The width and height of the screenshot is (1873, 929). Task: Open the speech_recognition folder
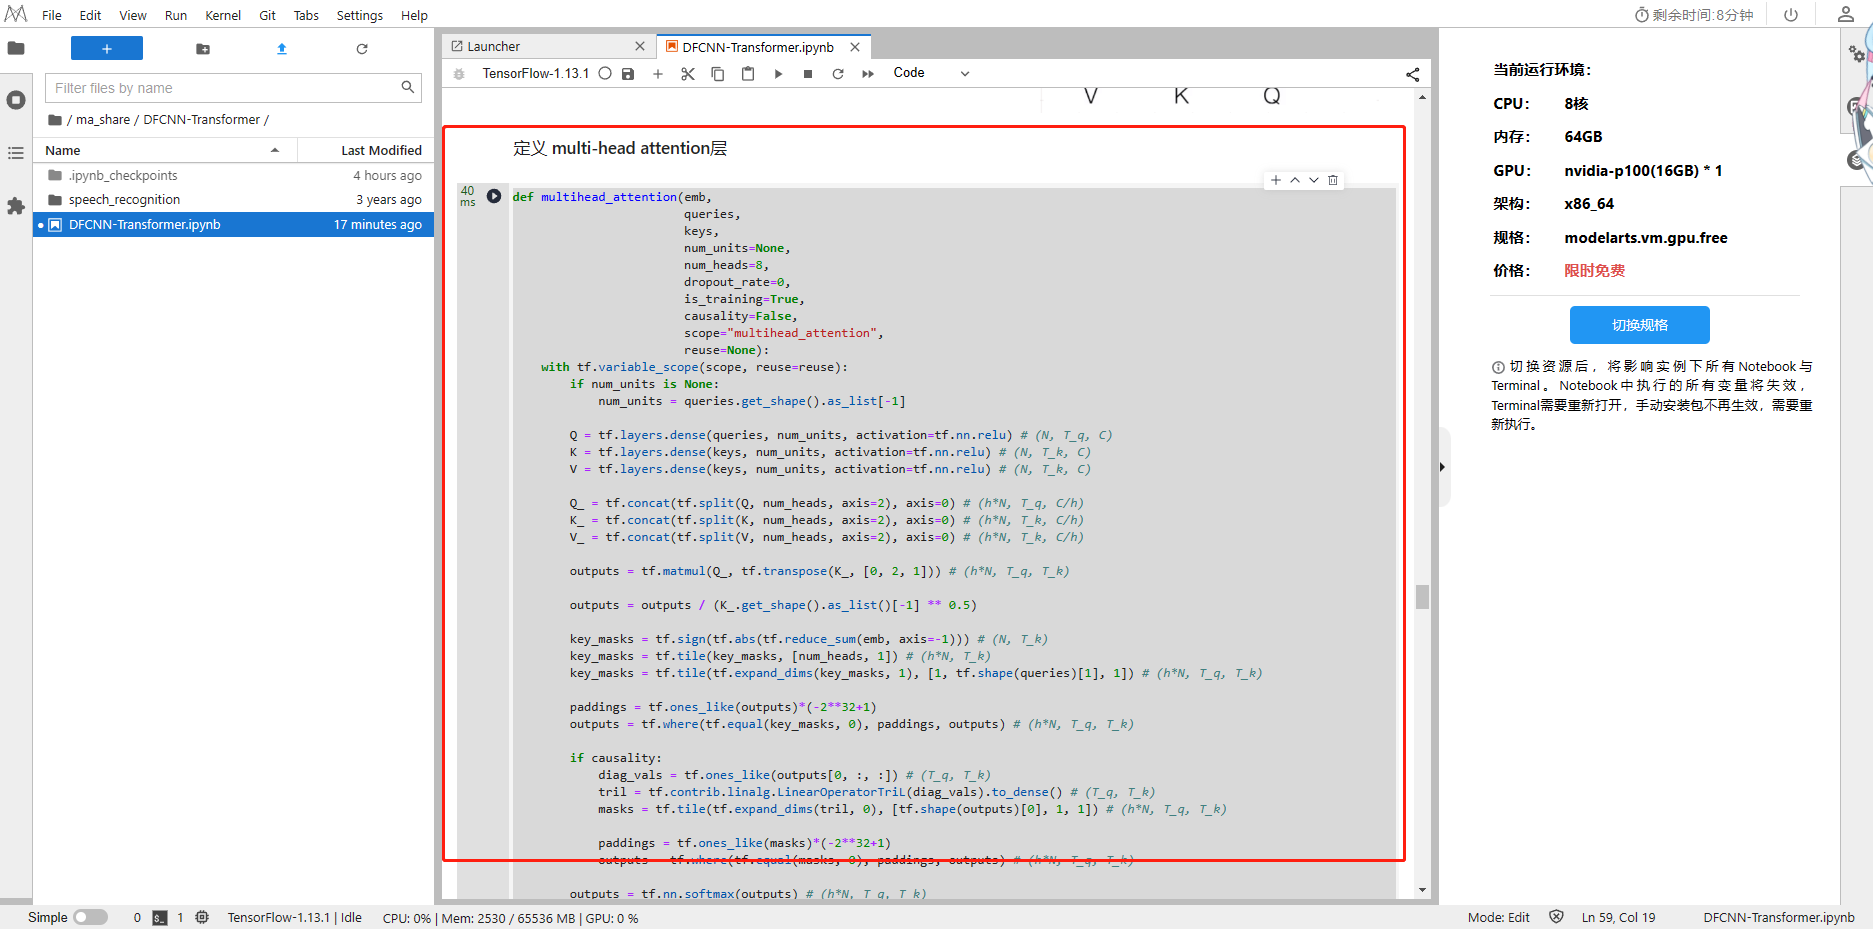click(x=124, y=200)
